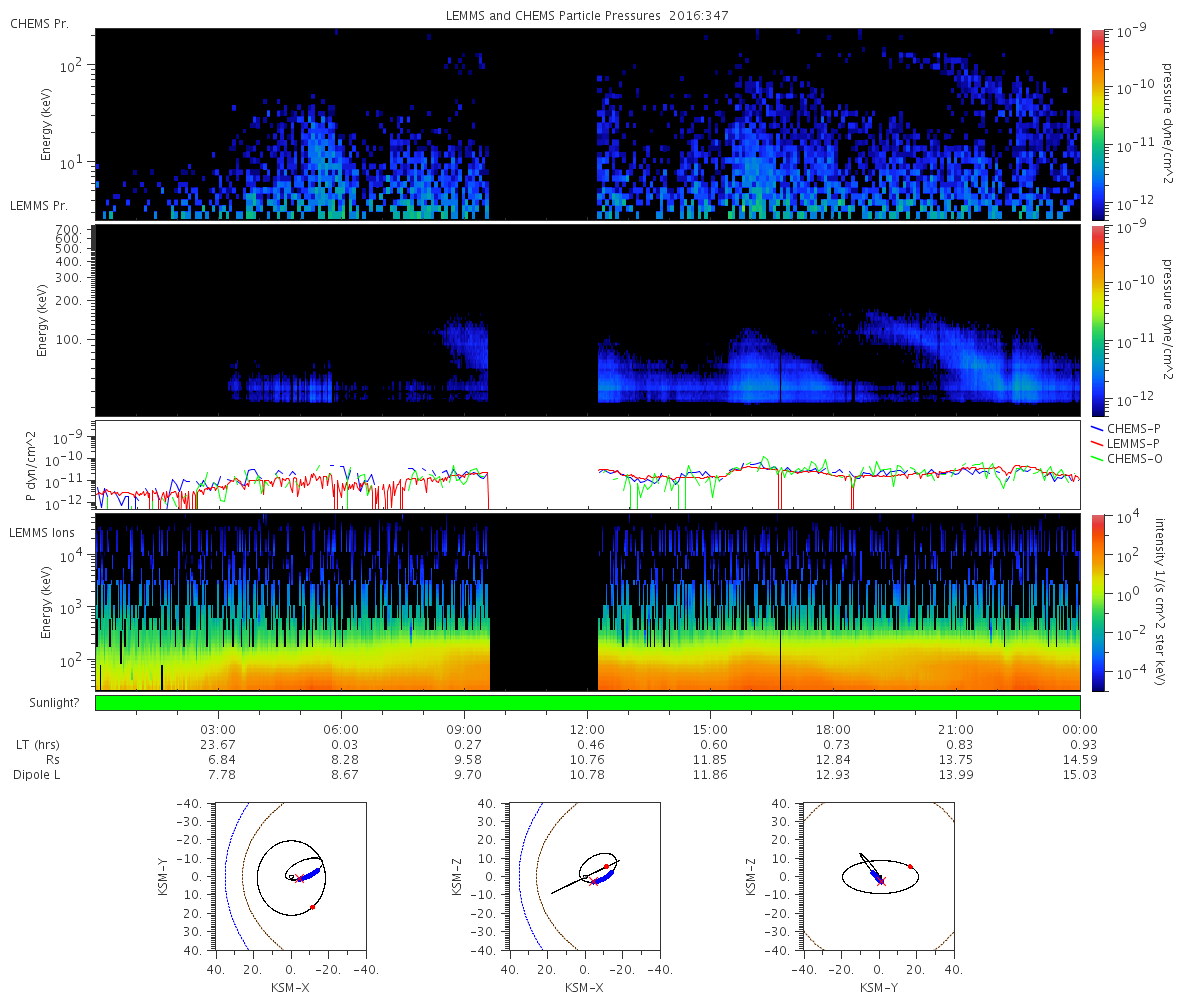The image size is (1200, 1000).
Task: Click the "LEMMS Ions" panel label
Action: pos(42,534)
